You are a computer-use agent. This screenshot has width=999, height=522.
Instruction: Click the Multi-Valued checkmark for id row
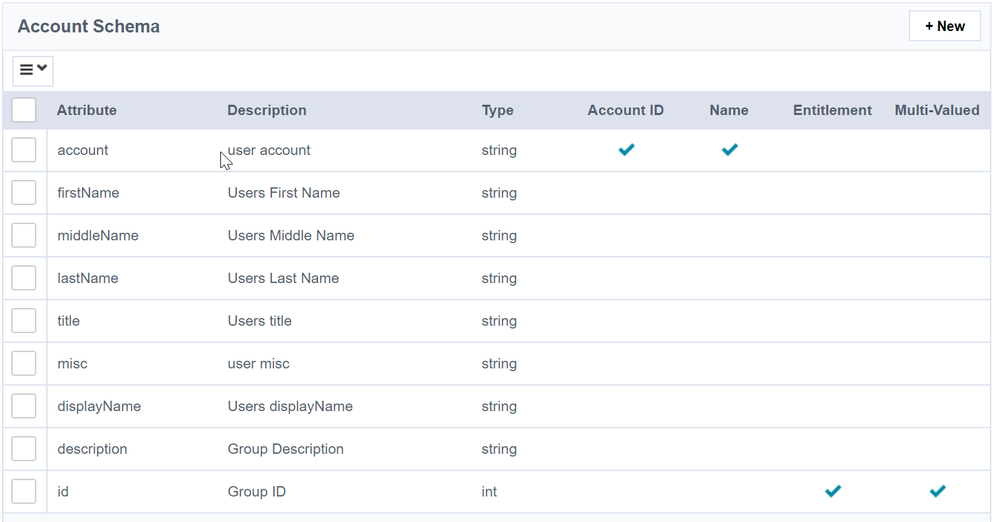937,491
